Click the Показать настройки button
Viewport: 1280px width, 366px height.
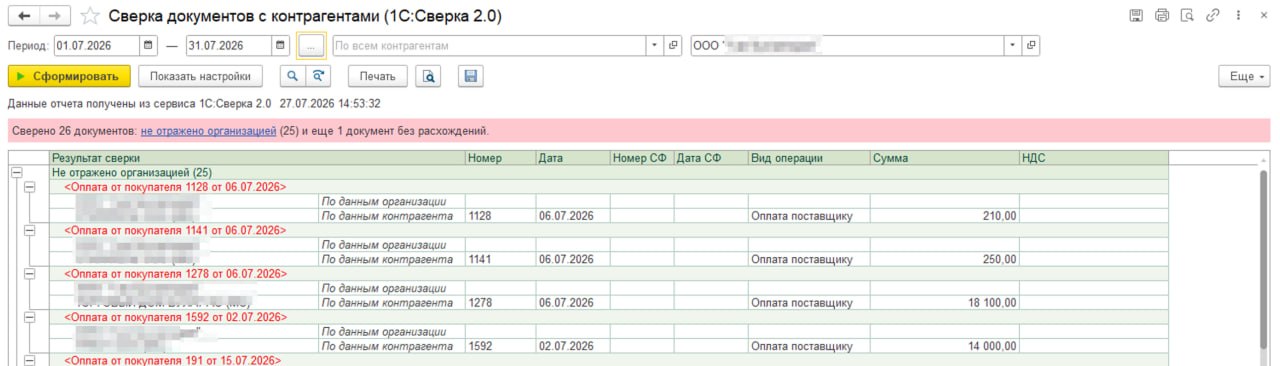(200, 77)
